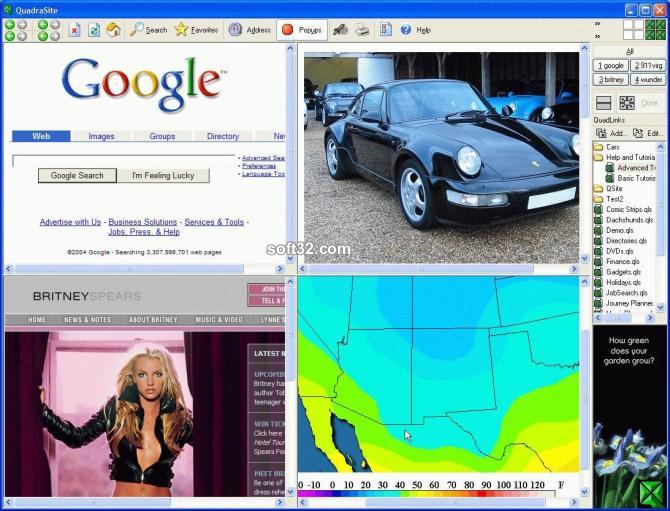Open the Groups tab on Google

pyautogui.click(x=162, y=136)
